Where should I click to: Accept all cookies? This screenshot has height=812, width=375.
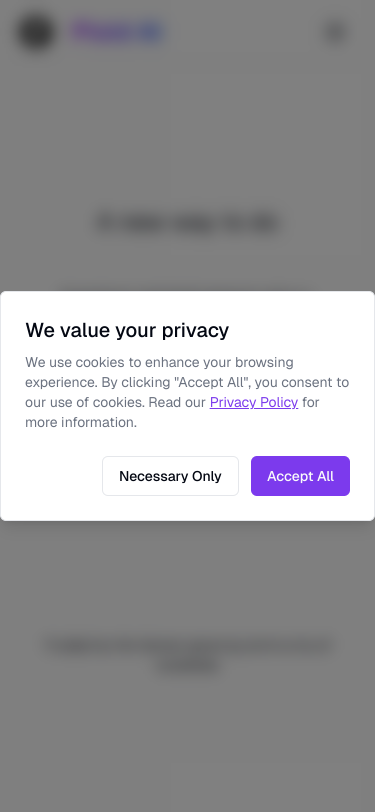tap(300, 476)
